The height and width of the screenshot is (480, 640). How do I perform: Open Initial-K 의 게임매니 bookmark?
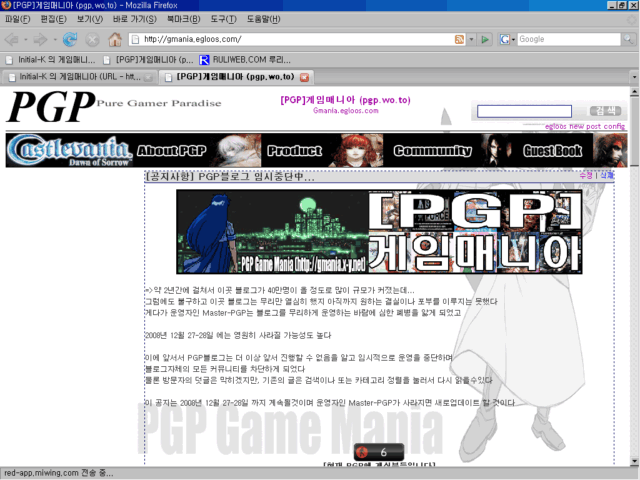[50, 60]
